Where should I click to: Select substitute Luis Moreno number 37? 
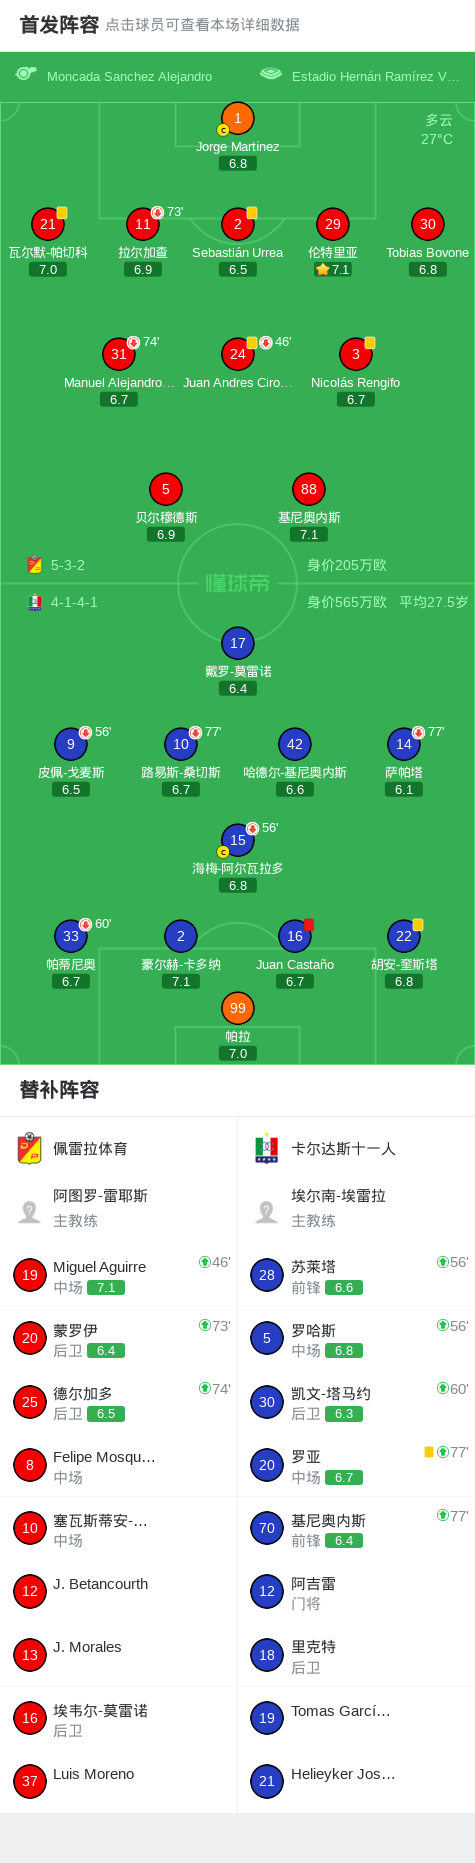(119, 1781)
